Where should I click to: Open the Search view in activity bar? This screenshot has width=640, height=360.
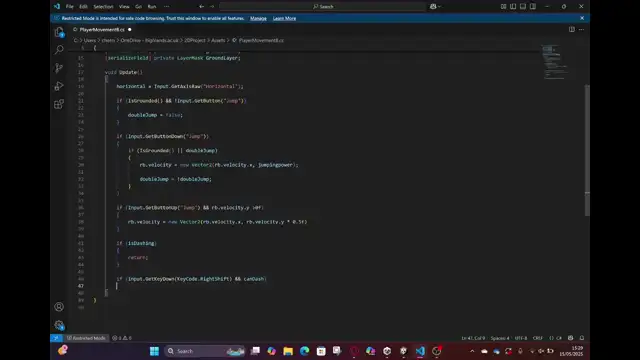59,50
